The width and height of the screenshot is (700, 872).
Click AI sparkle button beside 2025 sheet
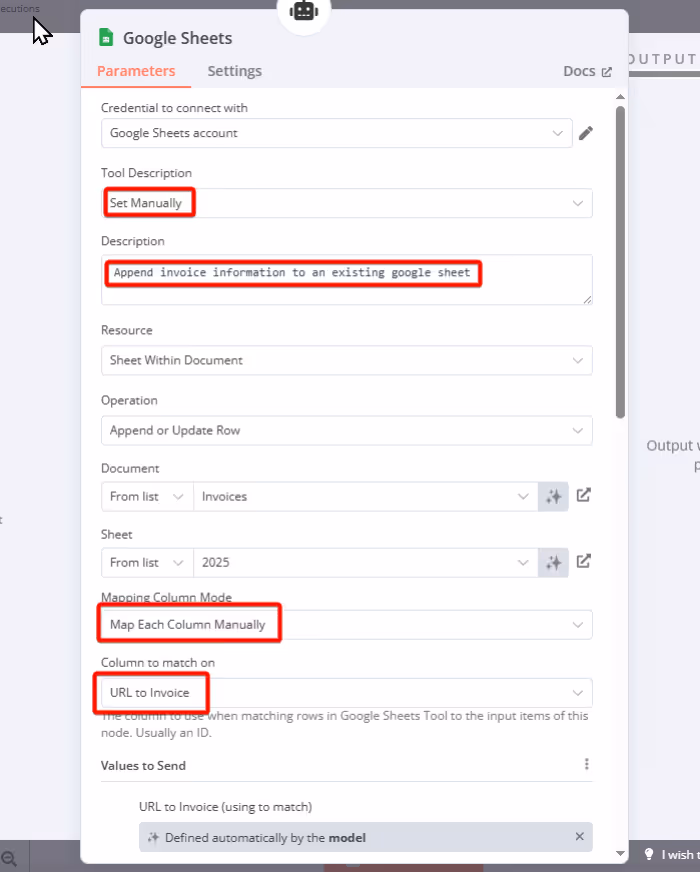pyautogui.click(x=553, y=563)
